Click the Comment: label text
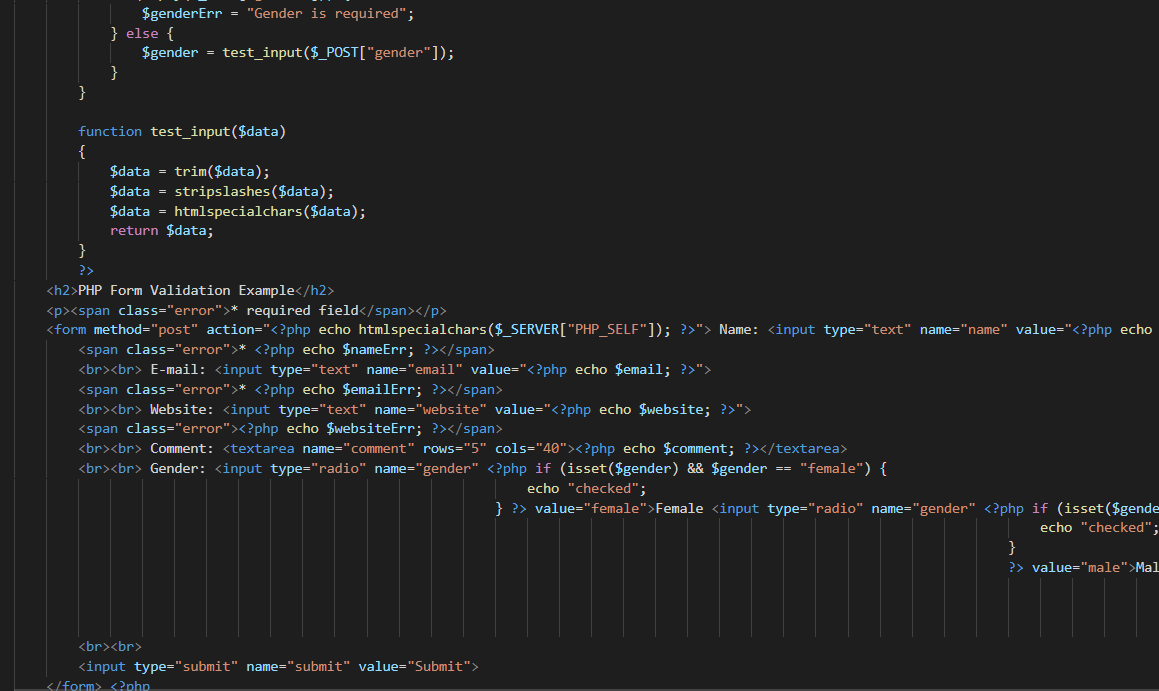Image resolution: width=1159 pixels, height=691 pixels. click(x=182, y=449)
